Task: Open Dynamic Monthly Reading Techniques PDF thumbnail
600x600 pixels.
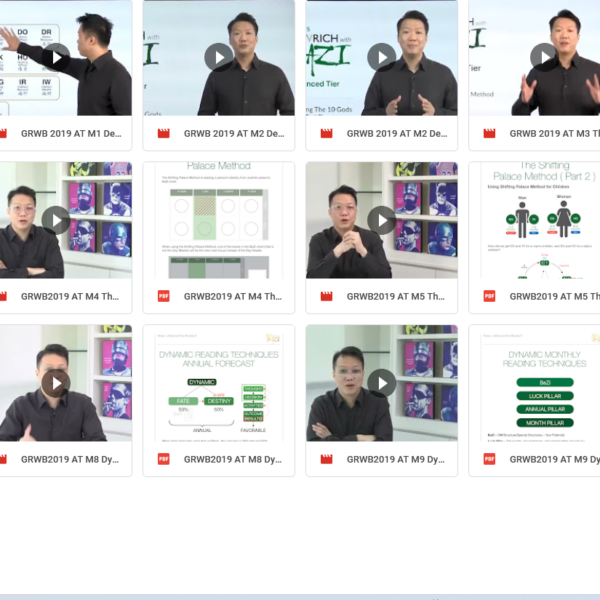Action: pyautogui.click(x=535, y=383)
